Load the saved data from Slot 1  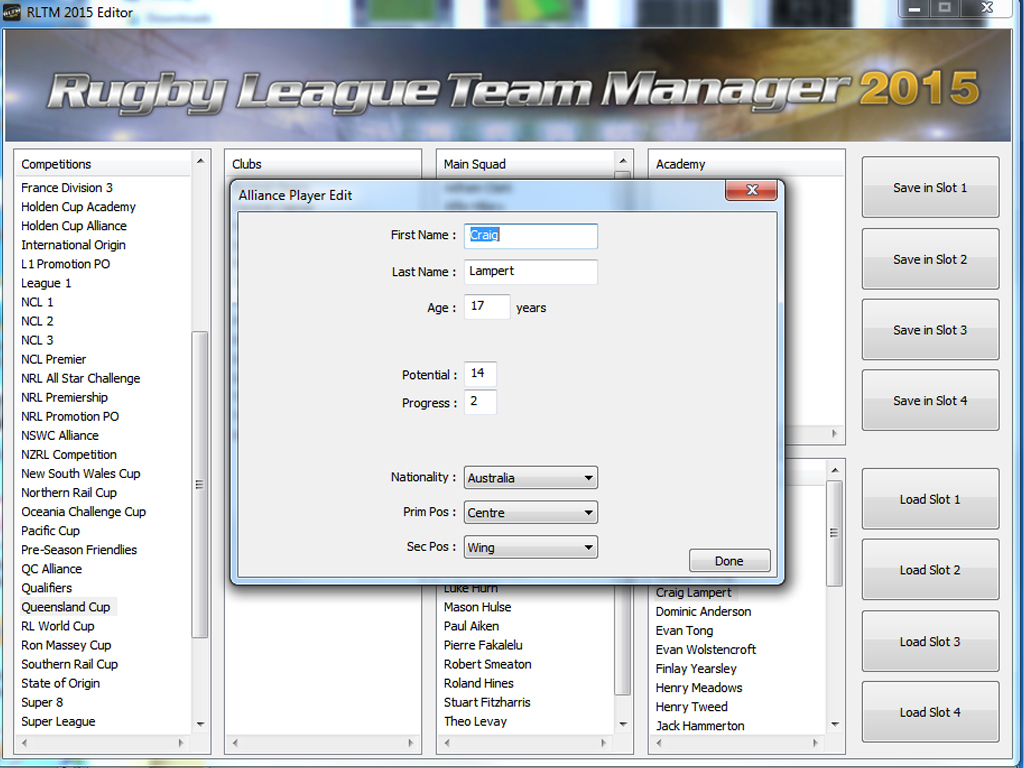point(929,498)
